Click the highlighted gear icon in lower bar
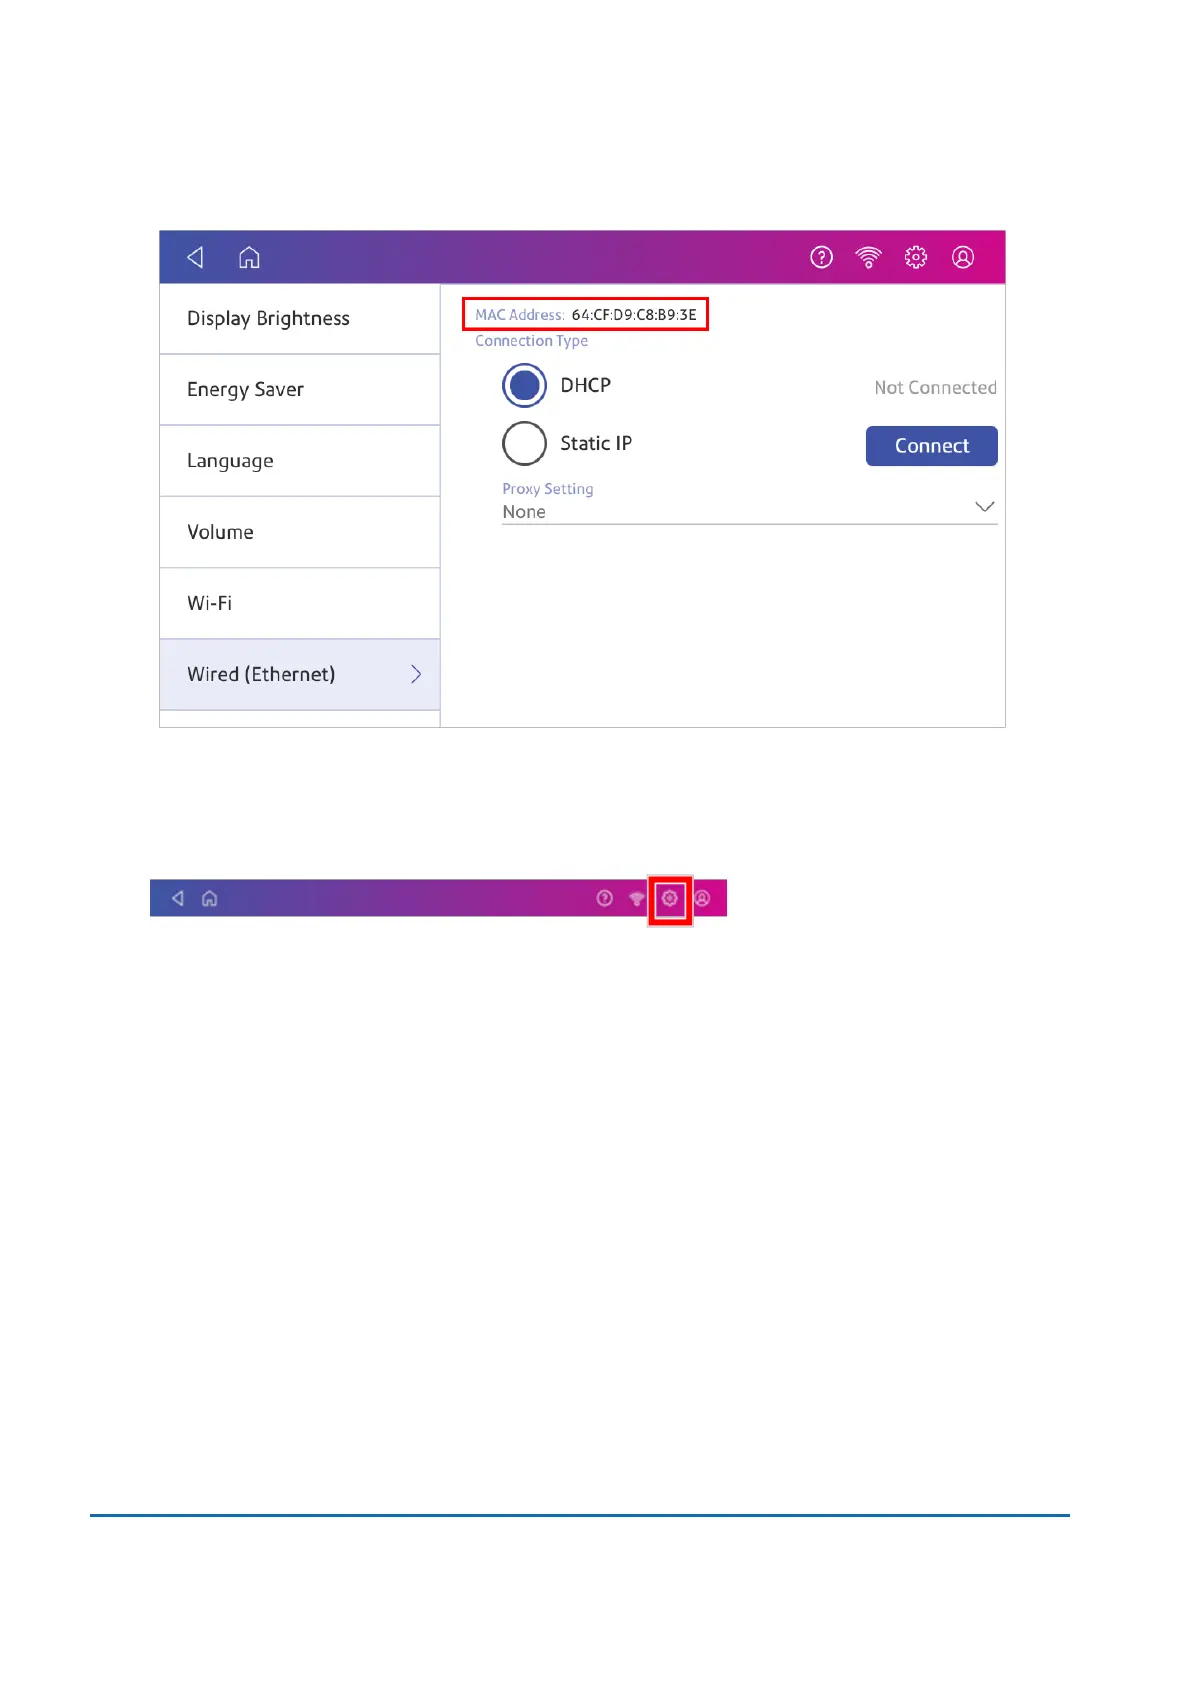 click(x=670, y=899)
